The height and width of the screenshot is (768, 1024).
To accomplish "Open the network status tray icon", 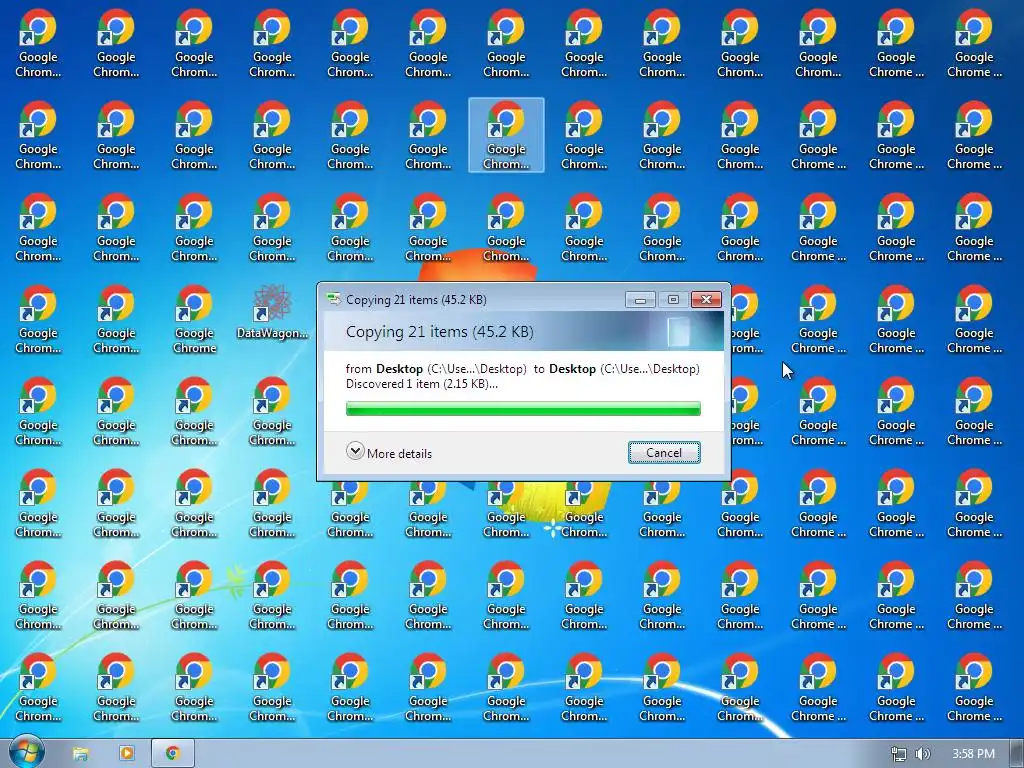I will [899, 754].
